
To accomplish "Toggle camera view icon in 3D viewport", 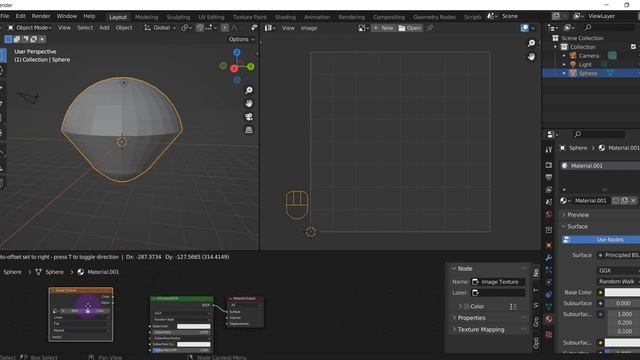I will click(249, 117).
